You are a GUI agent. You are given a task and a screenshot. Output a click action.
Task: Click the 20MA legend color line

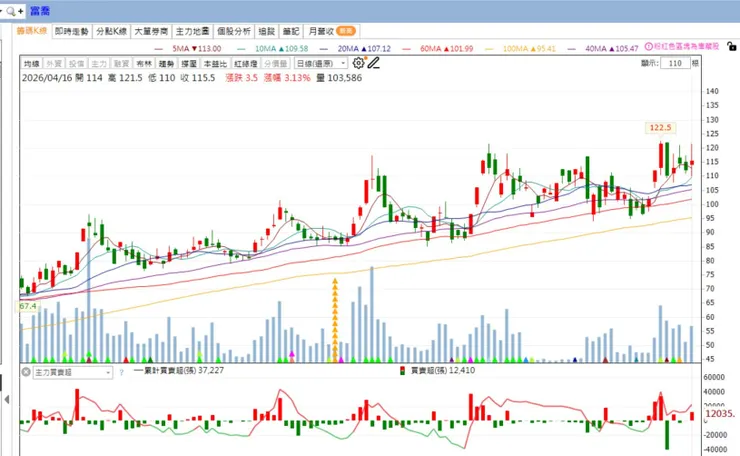324,49
